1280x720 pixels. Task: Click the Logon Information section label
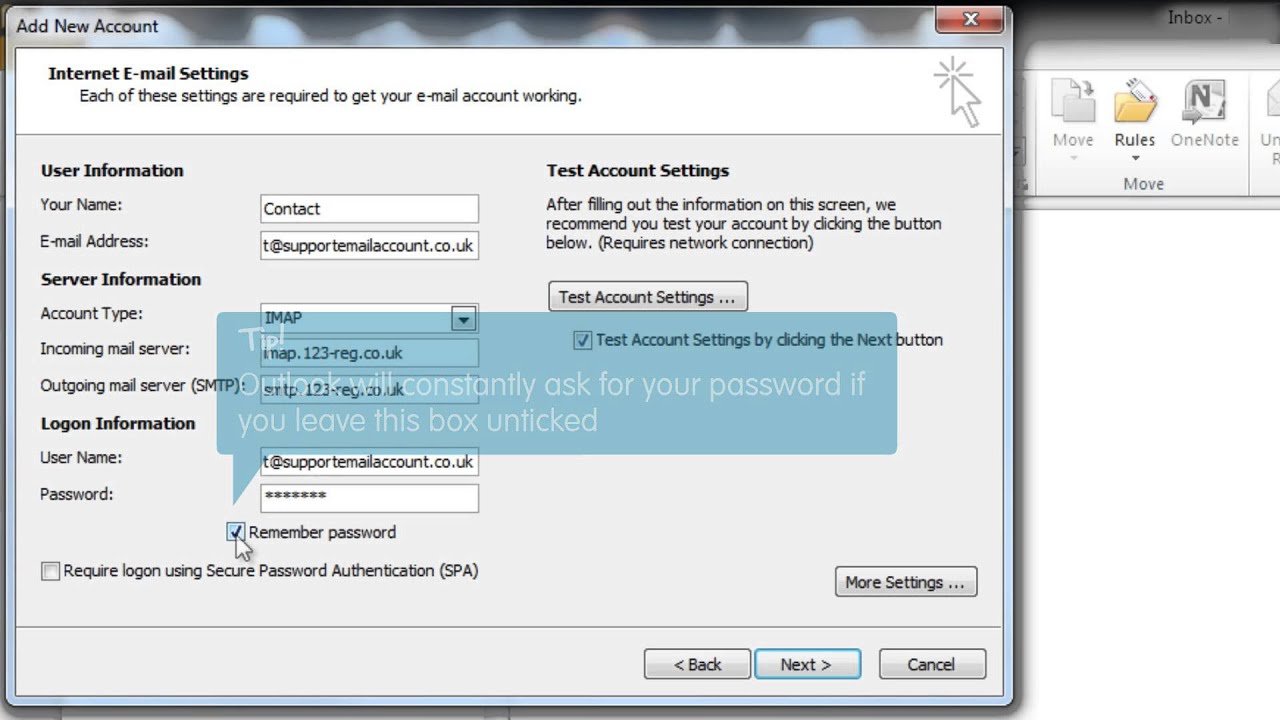[118, 423]
